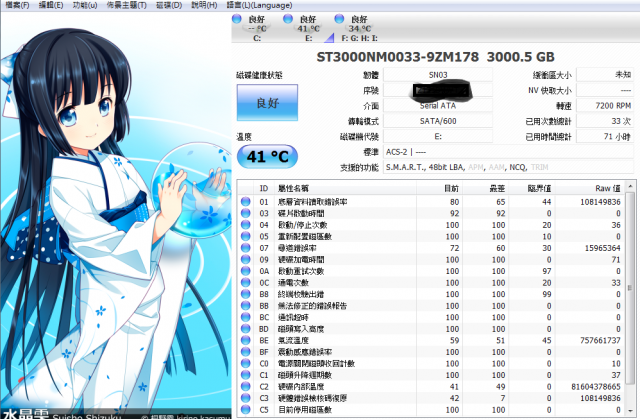Screen dimensions: 640x419
Task: Click status icon for attribute BD
Action: click(245, 328)
